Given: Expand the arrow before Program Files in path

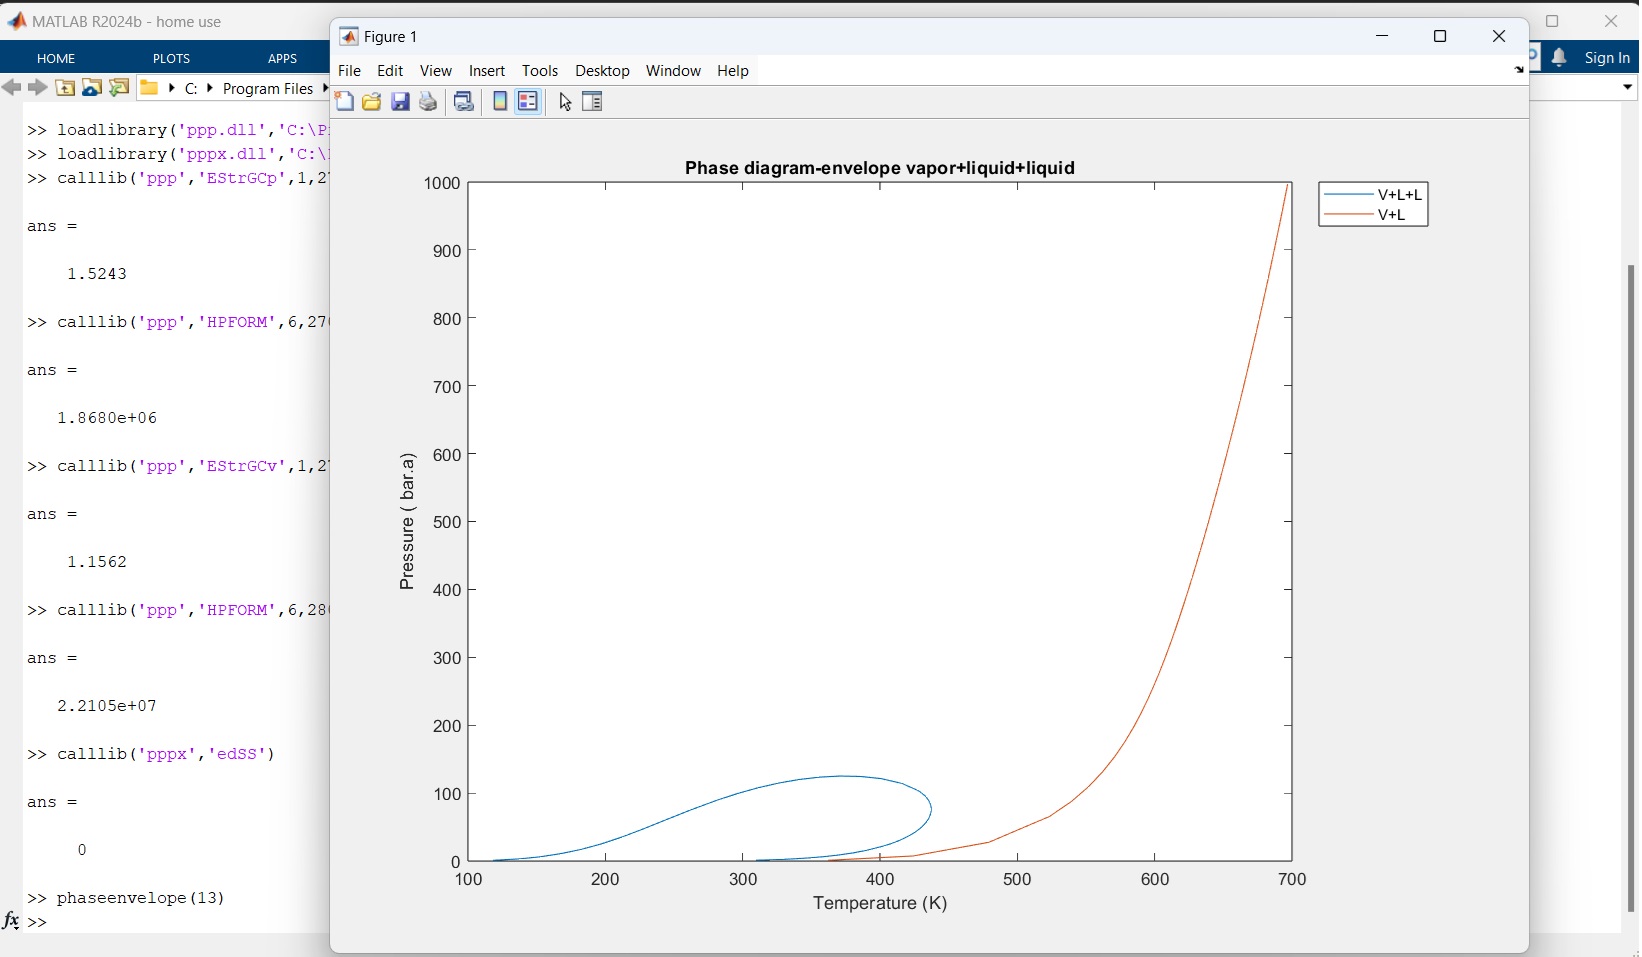Looking at the screenshot, I should [x=210, y=88].
